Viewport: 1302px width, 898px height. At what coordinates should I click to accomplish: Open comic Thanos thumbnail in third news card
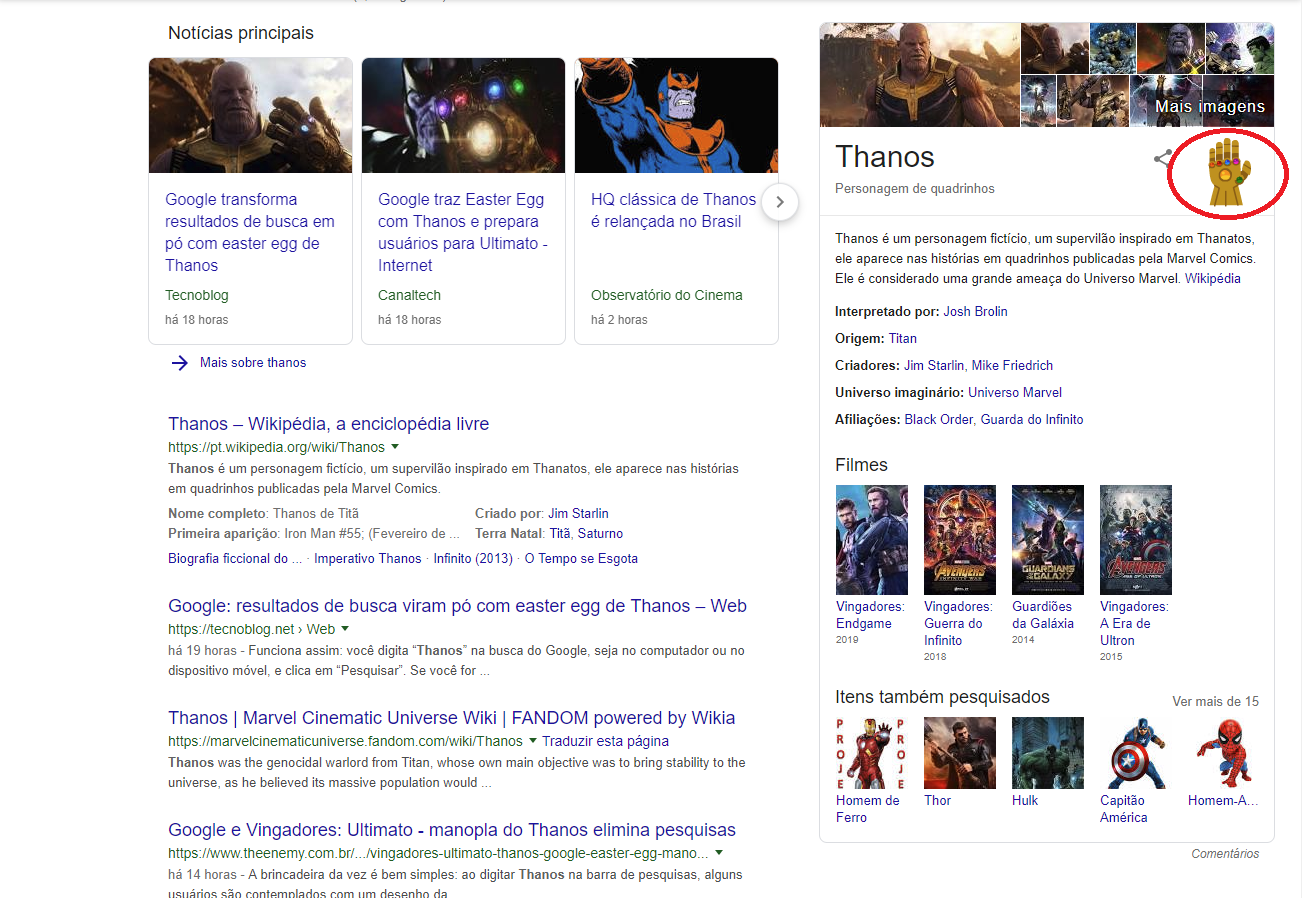click(x=676, y=115)
